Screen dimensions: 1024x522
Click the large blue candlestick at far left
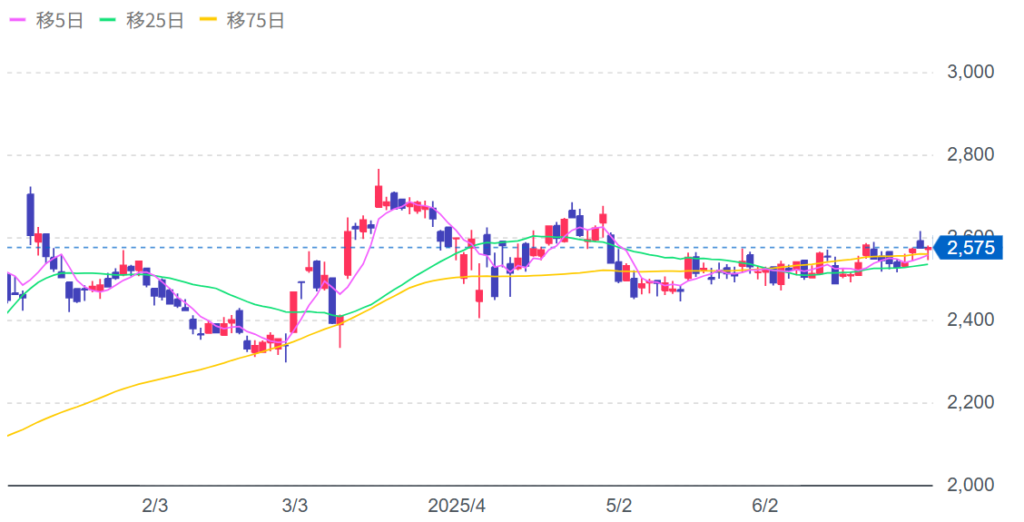[x=30, y=214]
